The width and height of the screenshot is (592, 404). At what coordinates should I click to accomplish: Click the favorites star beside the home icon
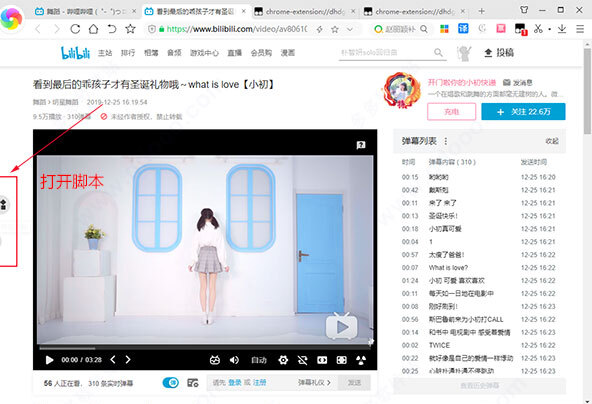pyautogui.click(x=130, y=29)
